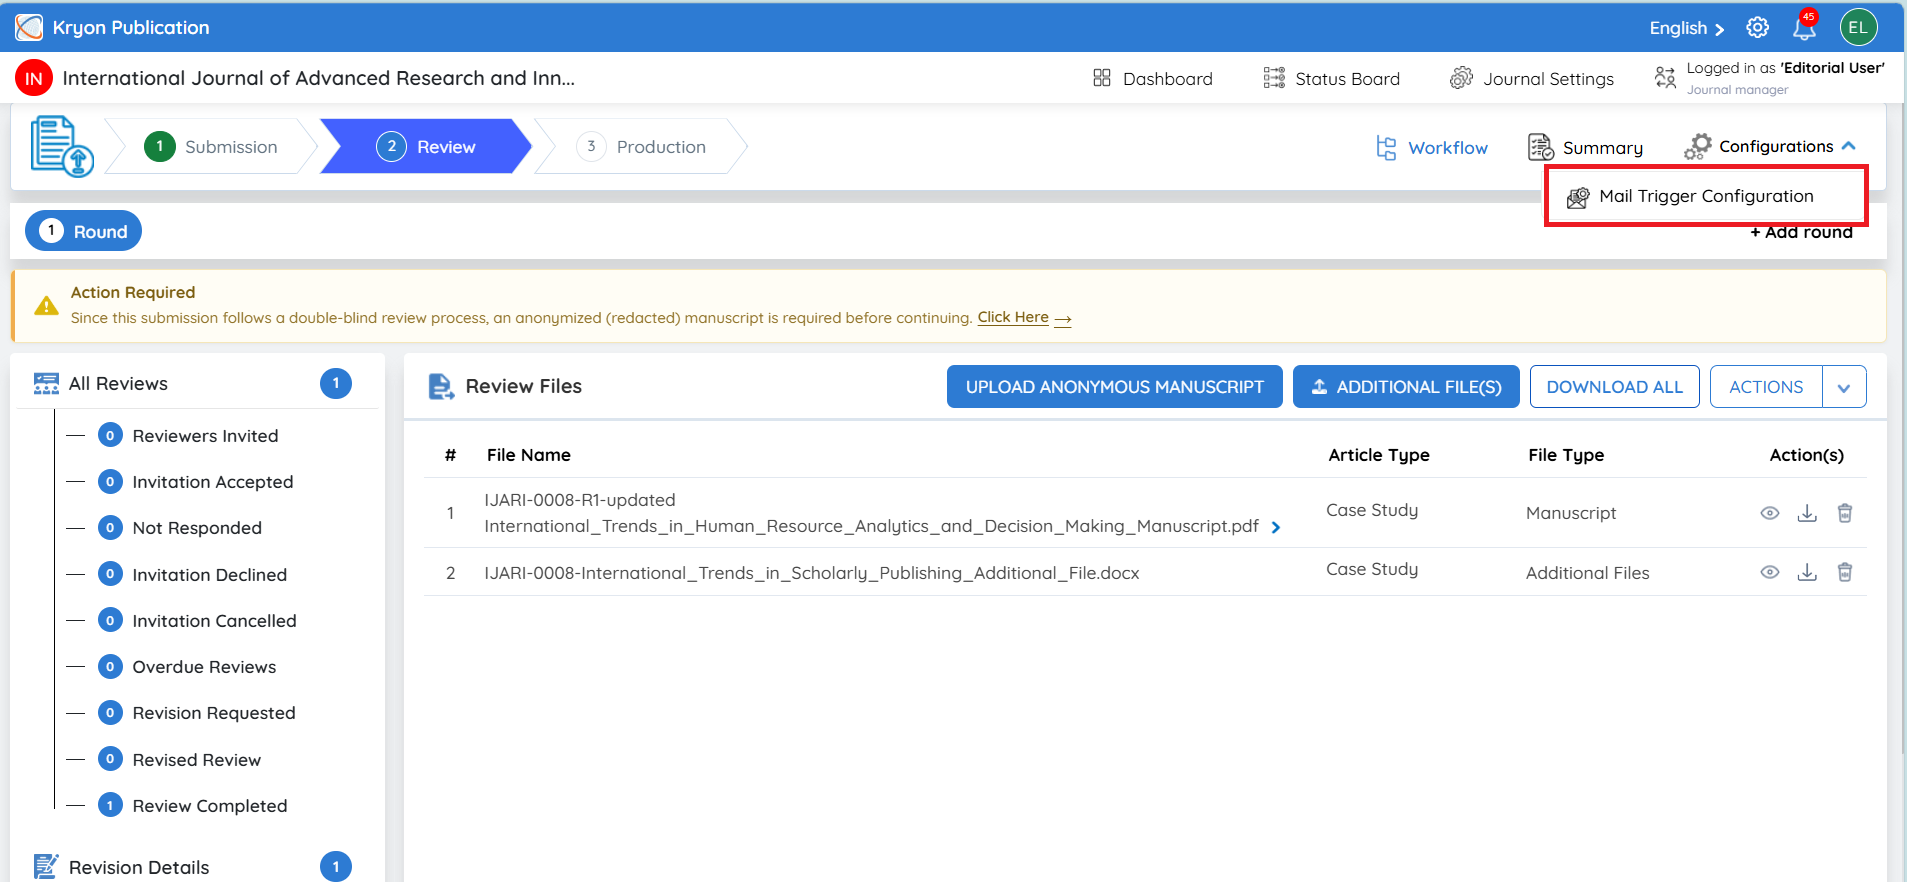The height and width of the screenshot is (882, 1907).
Task: Click the ADDITIONAL FILE(S) button
Action: [1406, 387]
